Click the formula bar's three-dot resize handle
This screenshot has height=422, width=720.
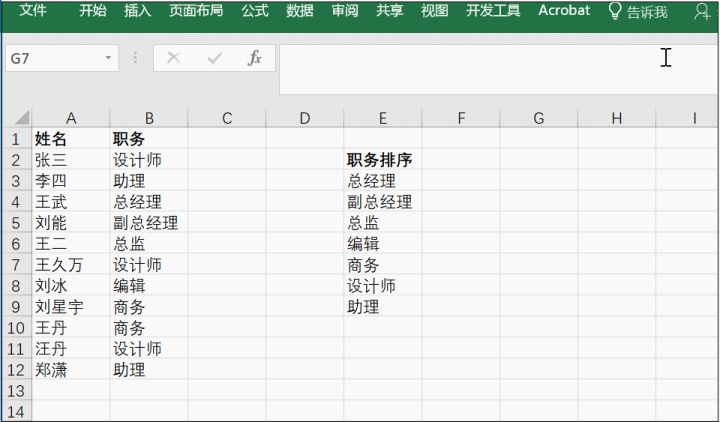coord(135,58)
